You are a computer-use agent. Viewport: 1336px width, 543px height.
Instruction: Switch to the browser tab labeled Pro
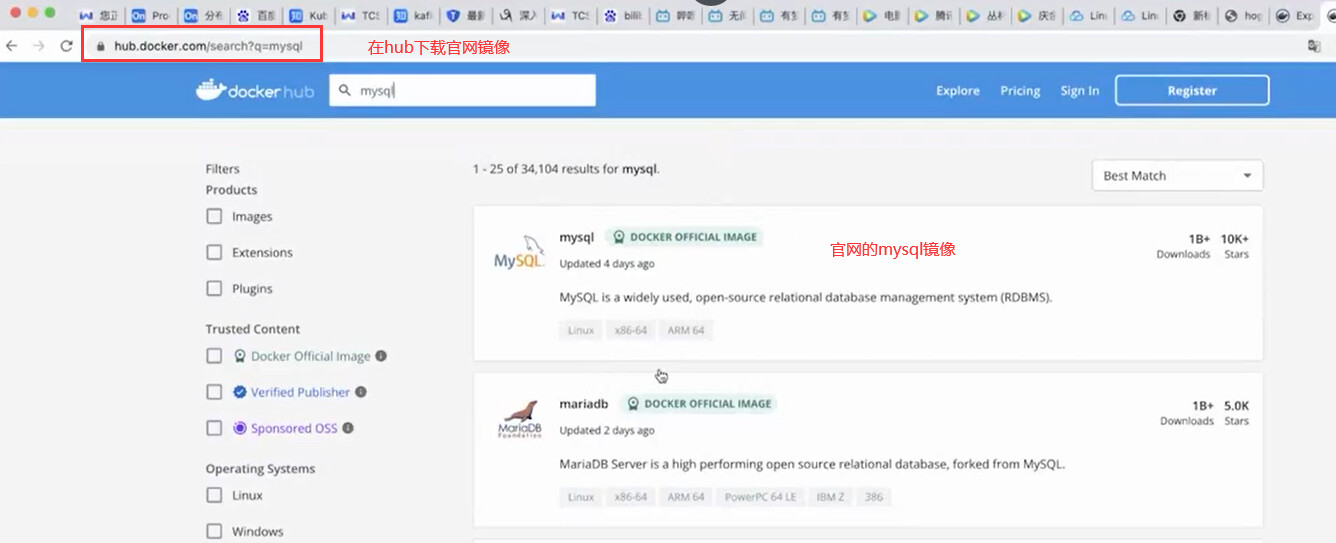(151, 16)
